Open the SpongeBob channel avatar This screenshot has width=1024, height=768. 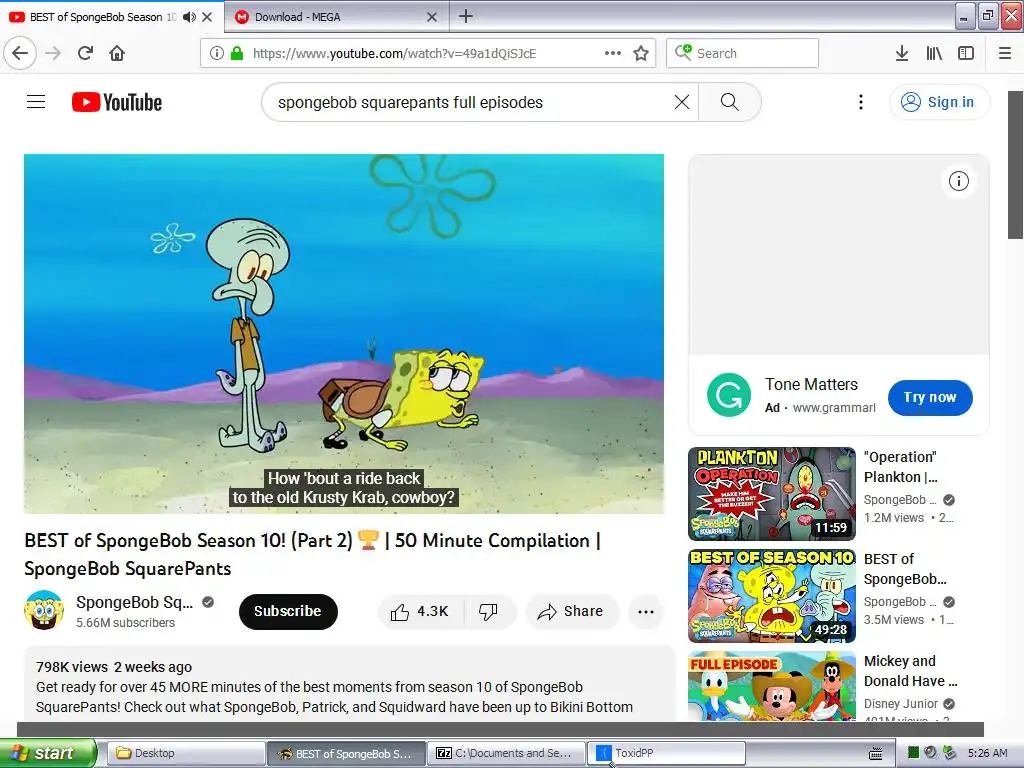[x=44, y=610]
